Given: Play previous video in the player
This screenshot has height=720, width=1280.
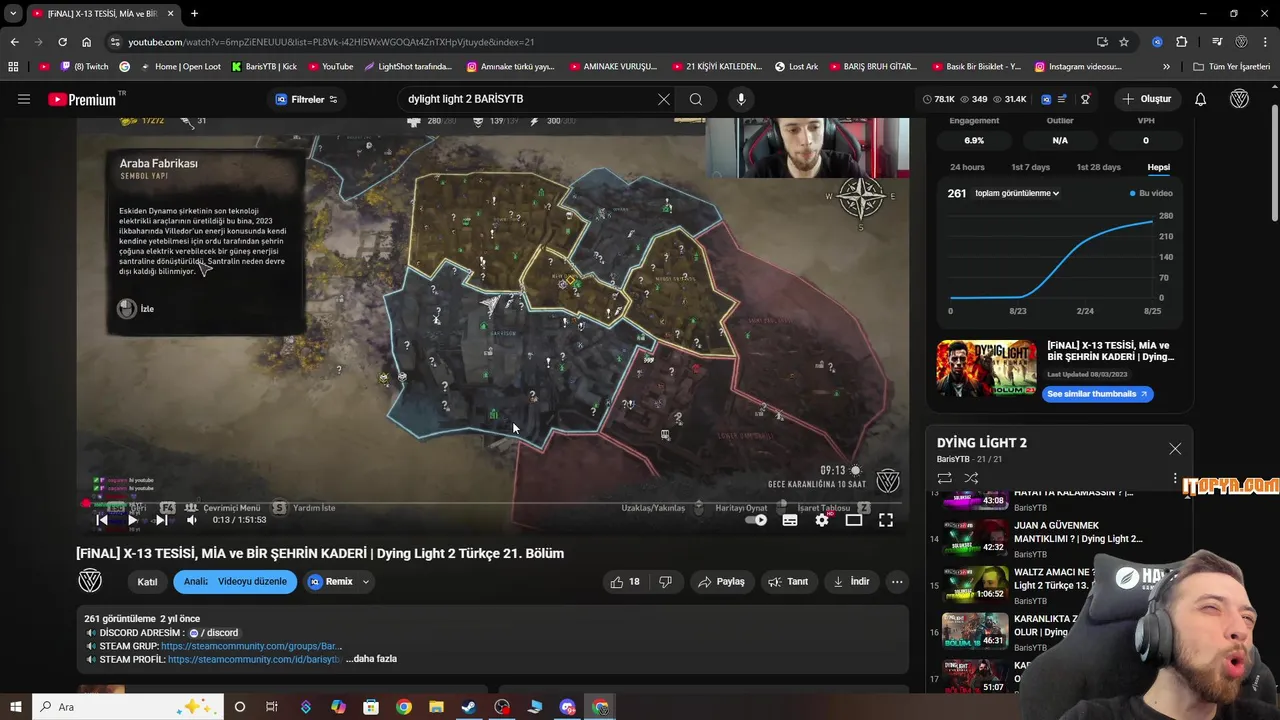Looking at the screenshot, I should click(101, 520).
